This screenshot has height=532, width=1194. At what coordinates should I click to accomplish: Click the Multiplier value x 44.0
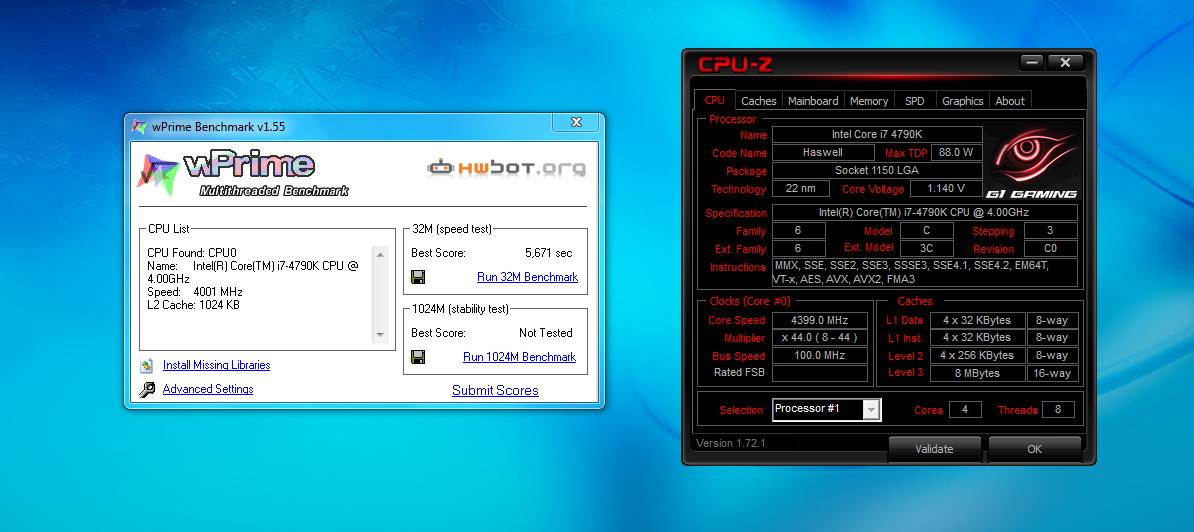point(820,338)
